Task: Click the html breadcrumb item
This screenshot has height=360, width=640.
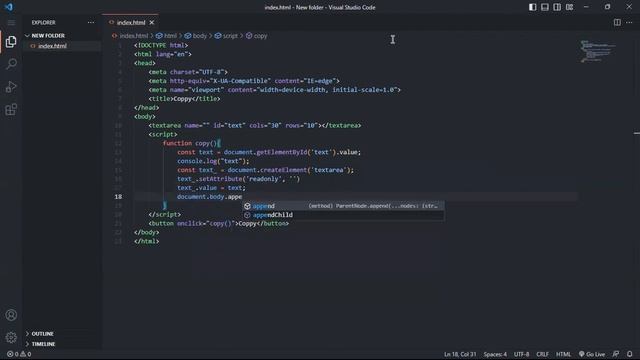Action: [167, 36]
